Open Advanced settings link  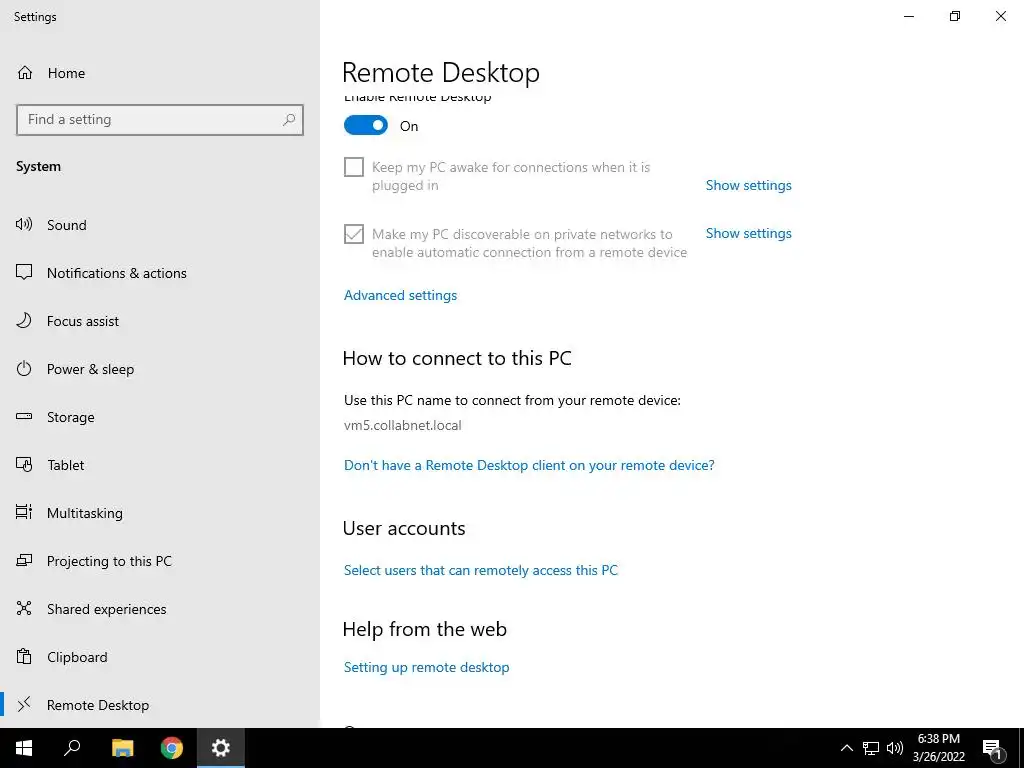pos(400,295)
